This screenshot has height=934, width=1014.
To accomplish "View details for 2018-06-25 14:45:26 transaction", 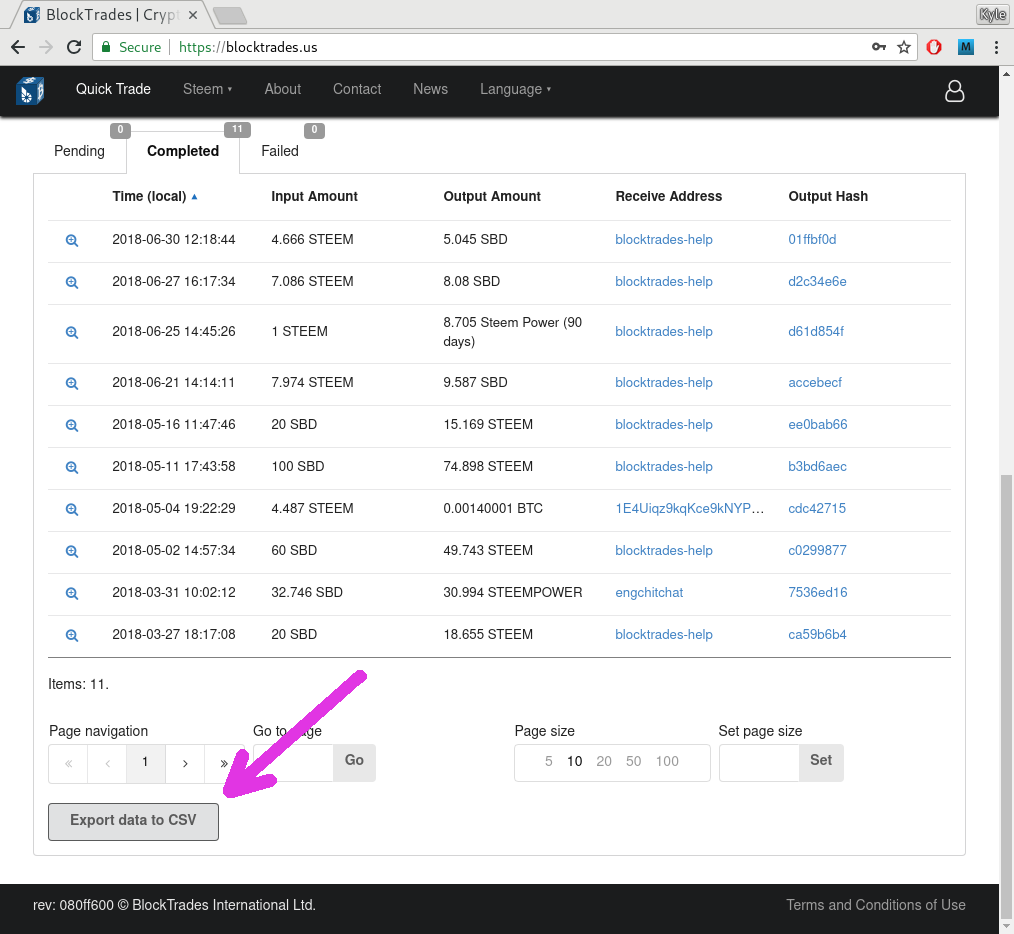I will click(x=72, y=332).
